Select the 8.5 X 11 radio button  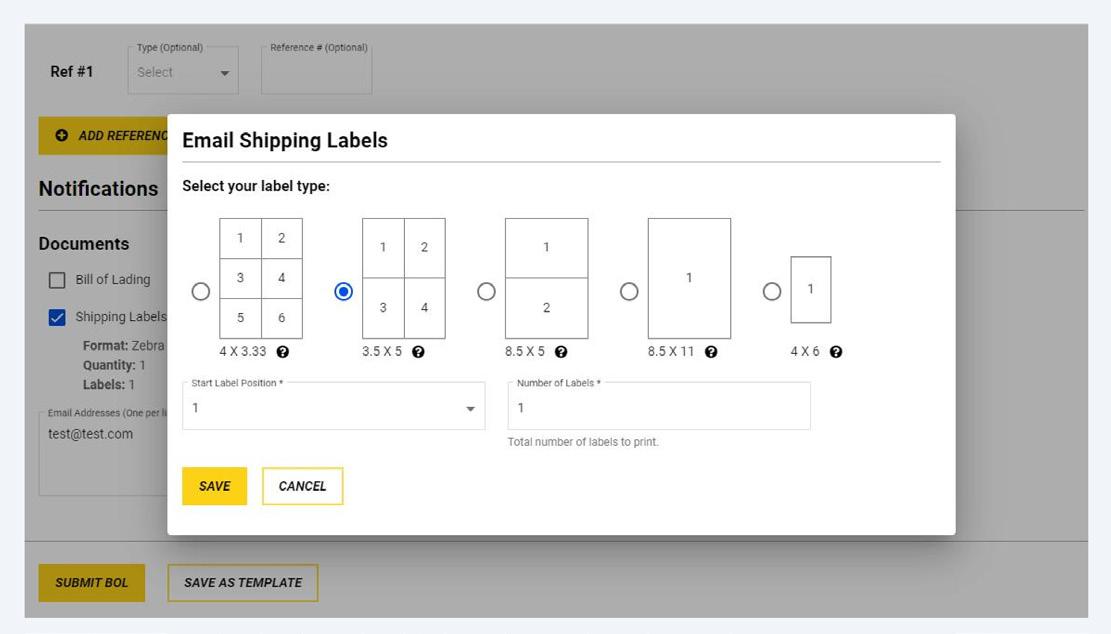[x=629, y=292]
